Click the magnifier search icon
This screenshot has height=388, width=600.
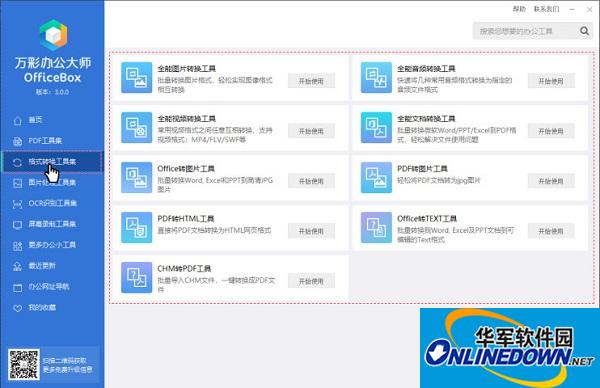tap(584, 31)
